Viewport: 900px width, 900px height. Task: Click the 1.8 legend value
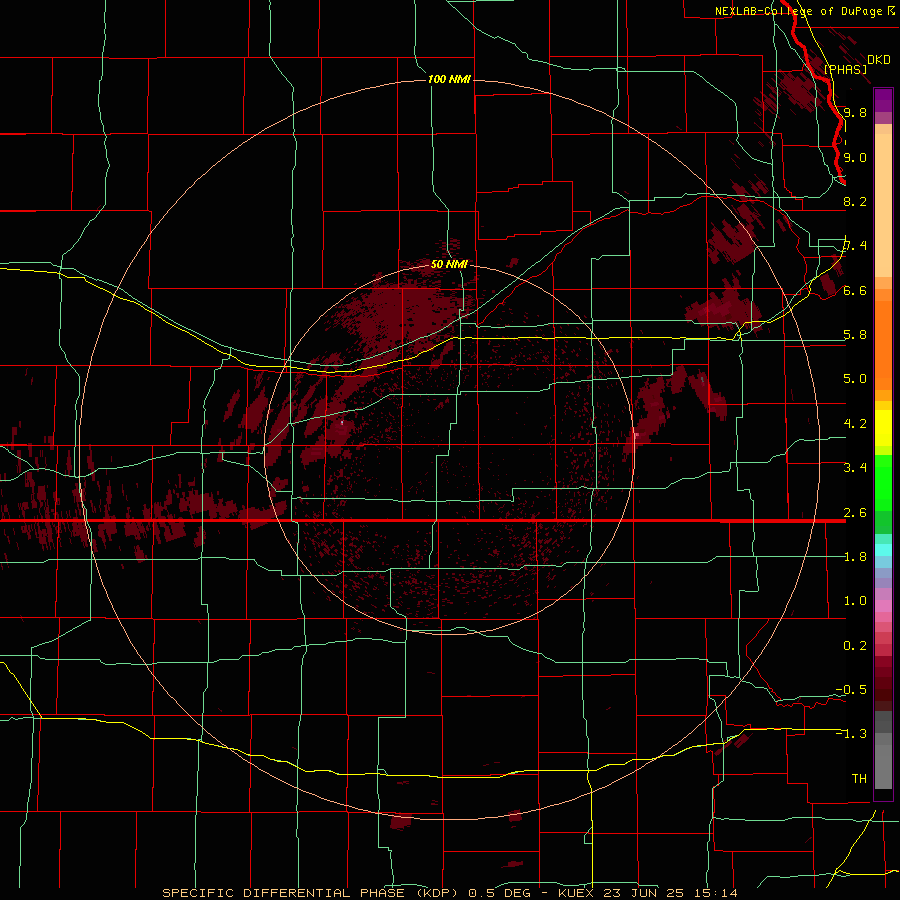855,557
